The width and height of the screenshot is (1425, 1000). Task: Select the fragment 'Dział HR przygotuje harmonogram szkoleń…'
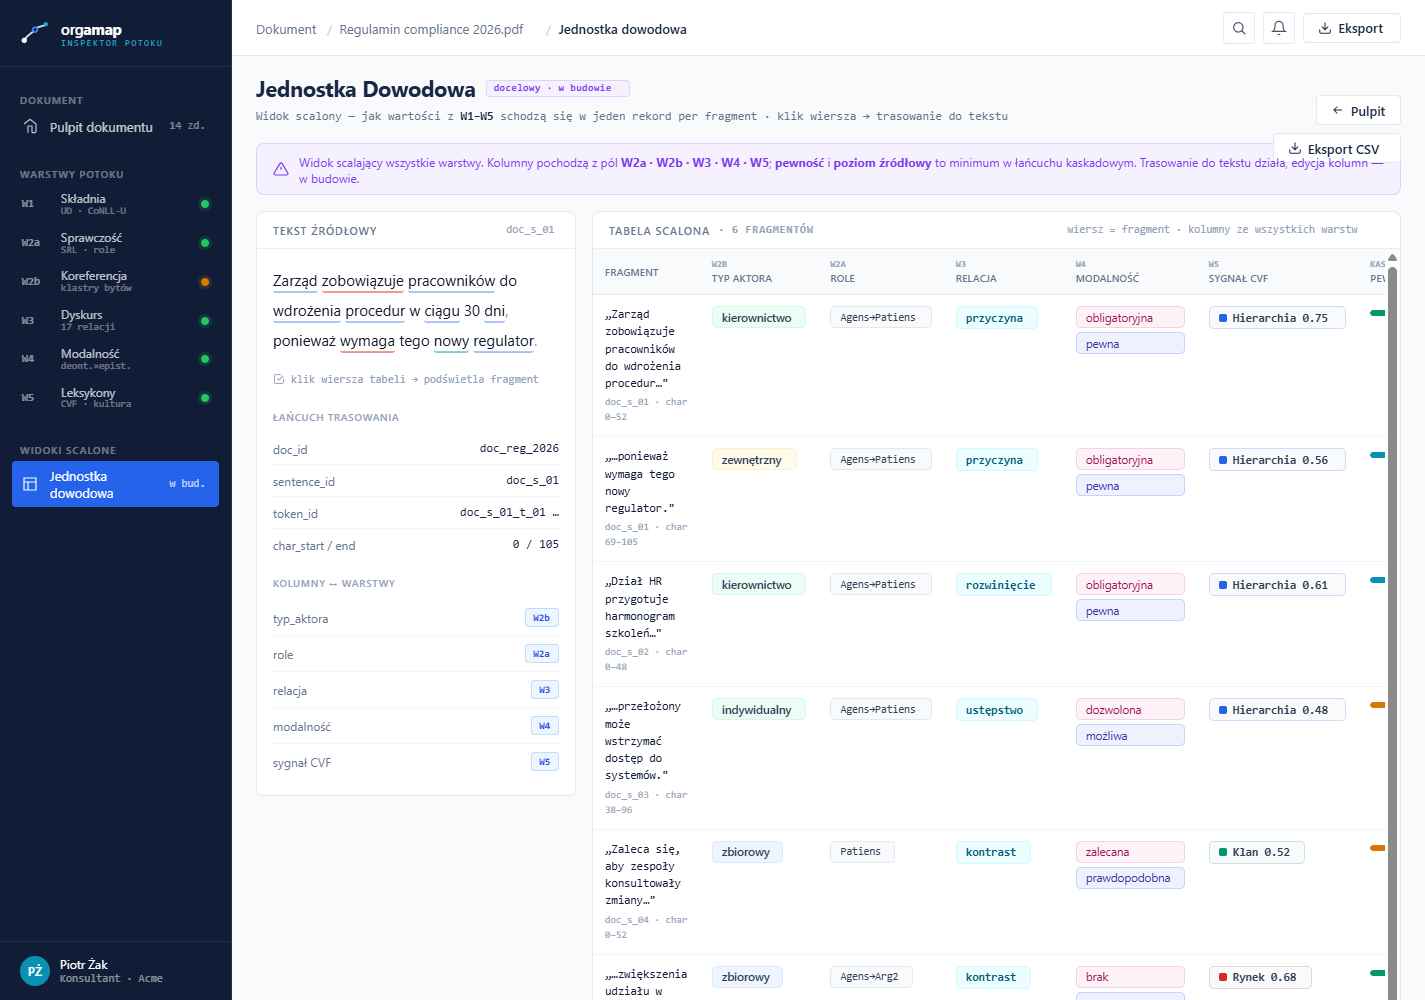click(990, 624)
